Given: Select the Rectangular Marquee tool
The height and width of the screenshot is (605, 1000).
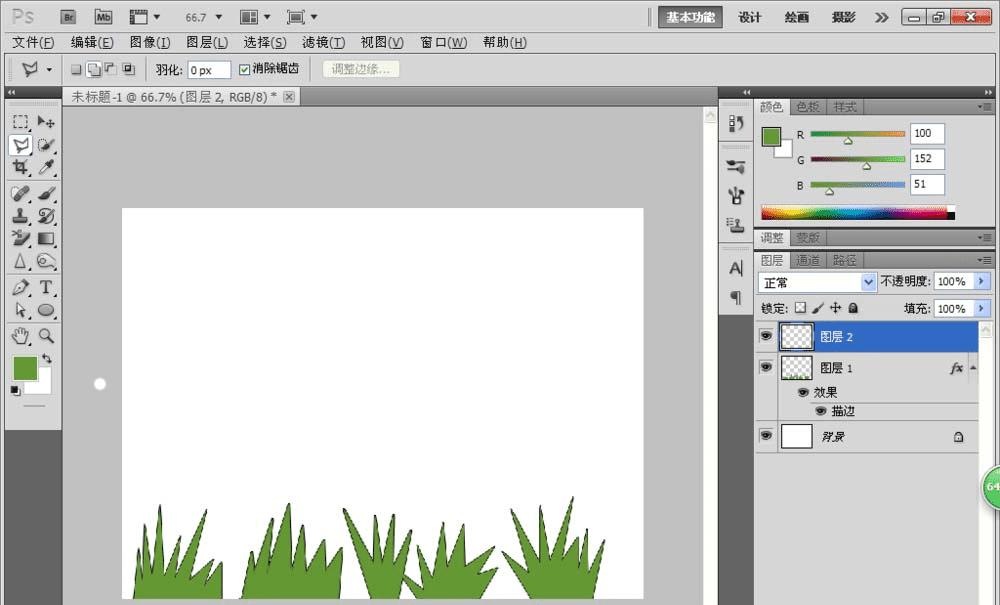Looking at the screenshot, I should tap(20, 121).
